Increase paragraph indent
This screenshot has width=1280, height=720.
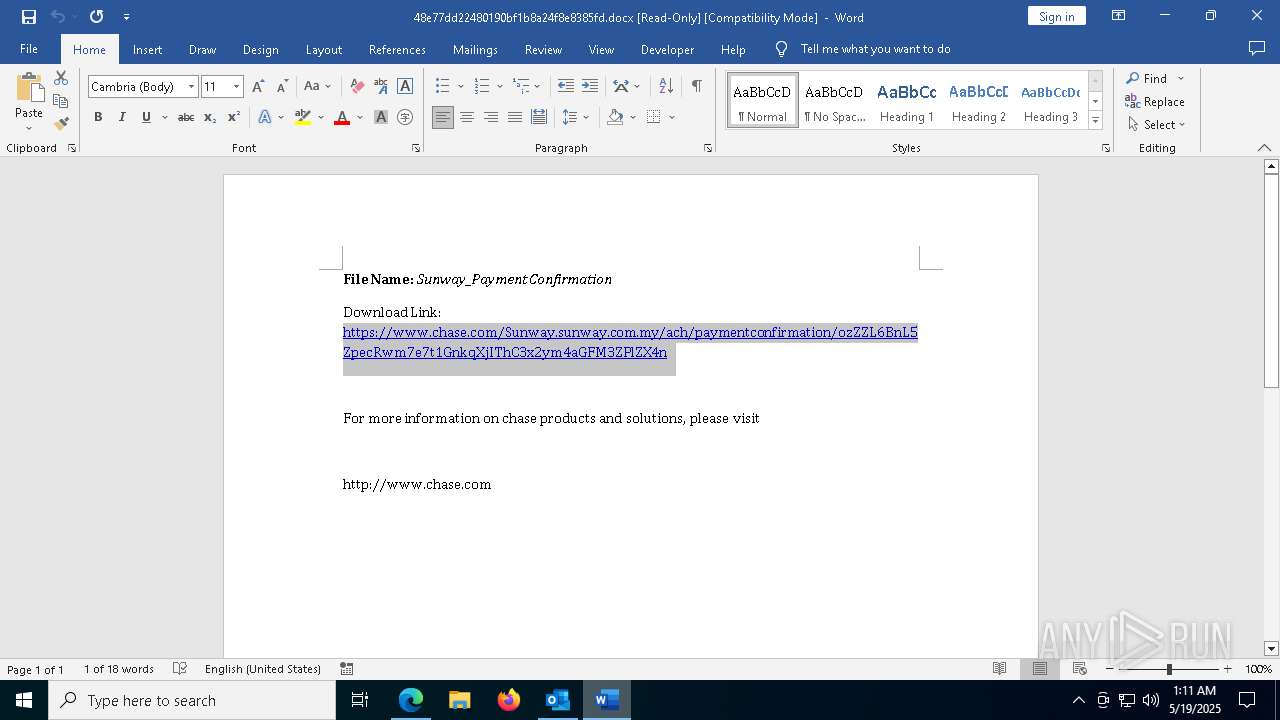(590, 87)
